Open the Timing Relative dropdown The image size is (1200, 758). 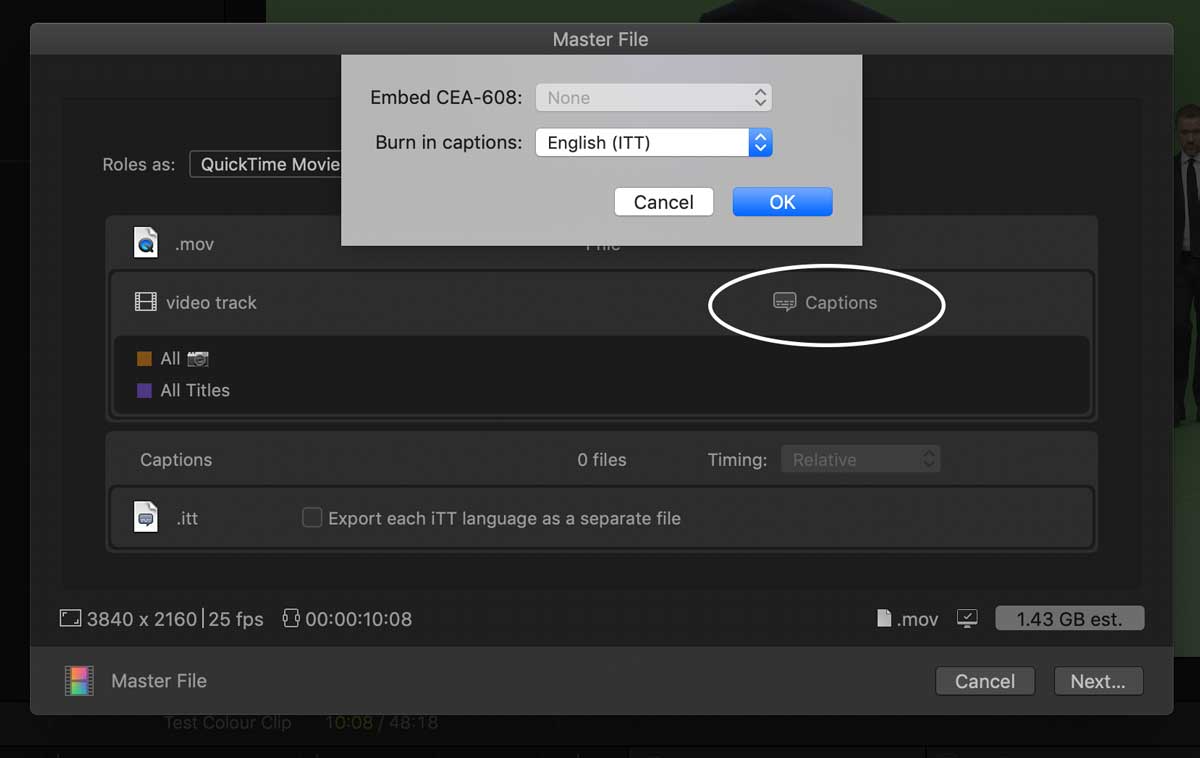860,460
